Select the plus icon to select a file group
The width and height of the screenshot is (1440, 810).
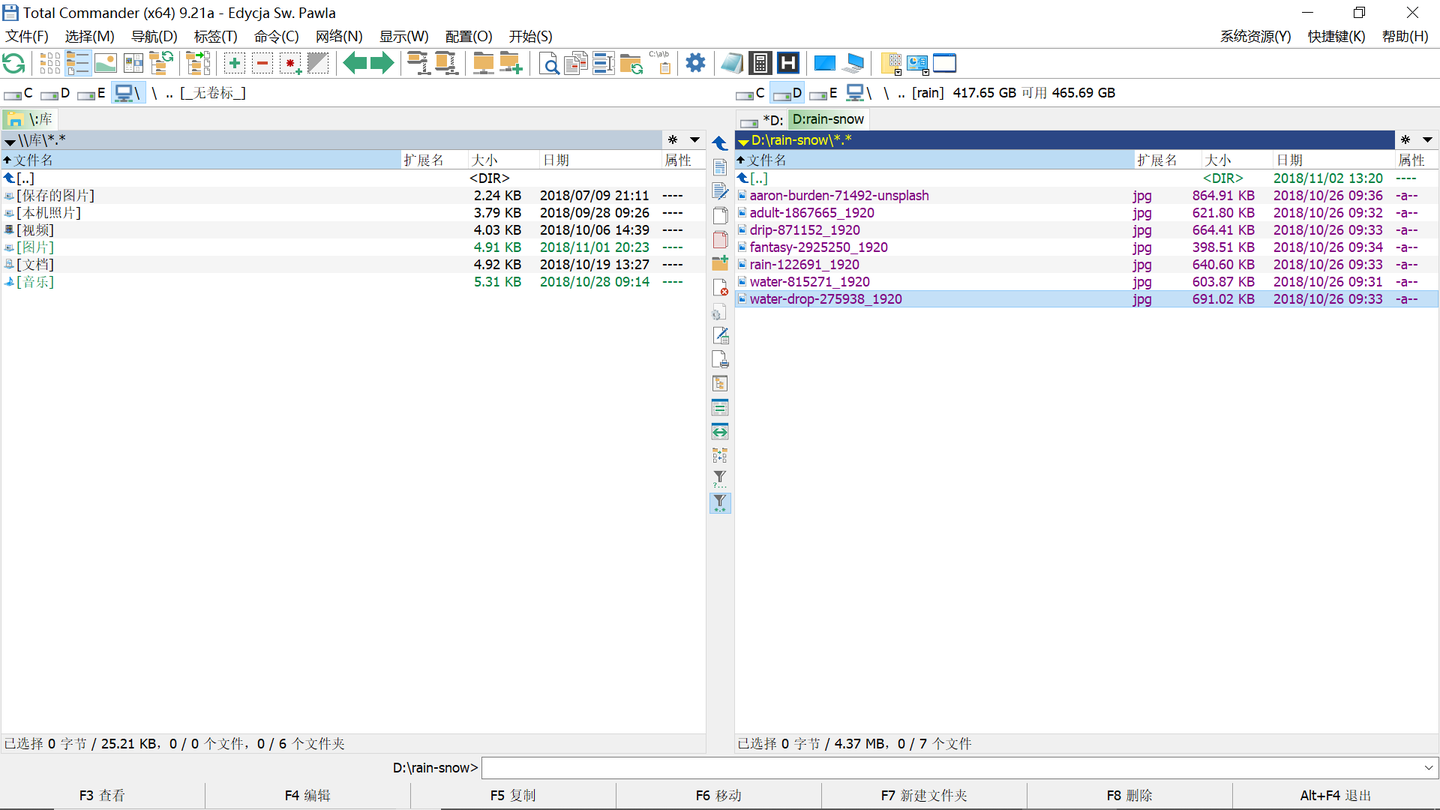click(x=234, y=64)
